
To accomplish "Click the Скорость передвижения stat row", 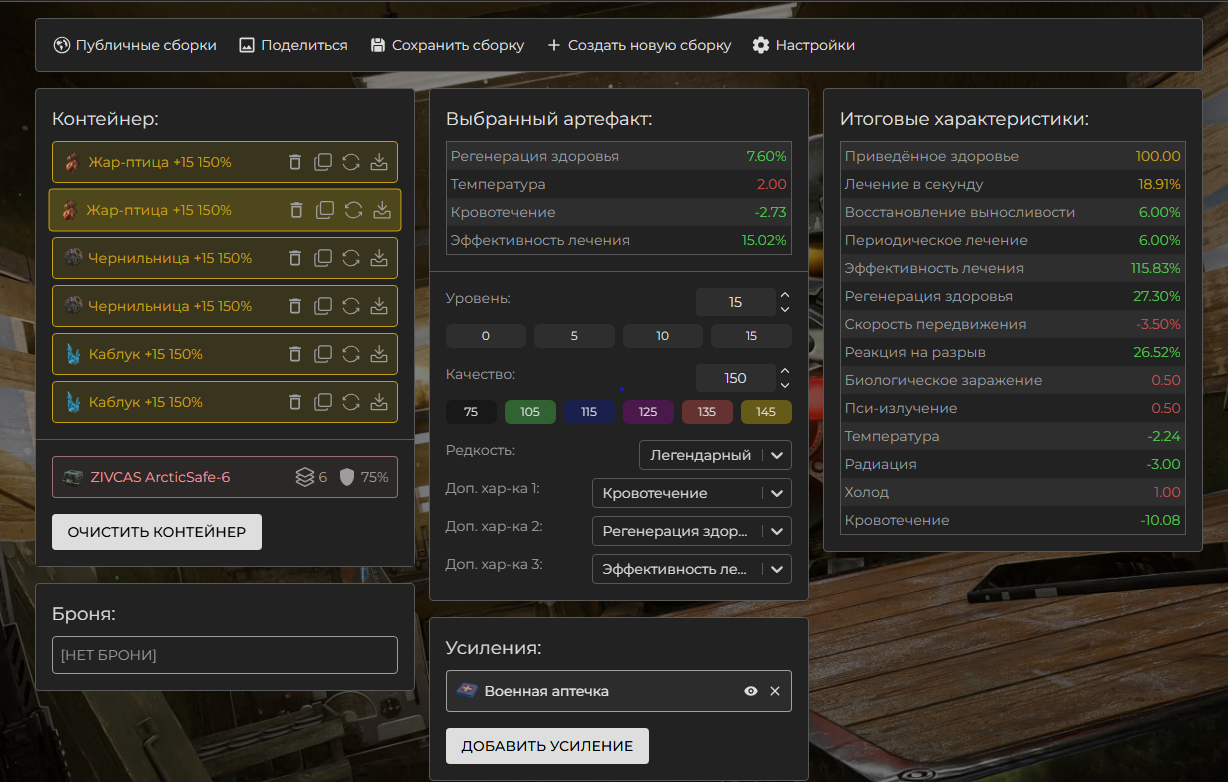I will pos(1013,324).
